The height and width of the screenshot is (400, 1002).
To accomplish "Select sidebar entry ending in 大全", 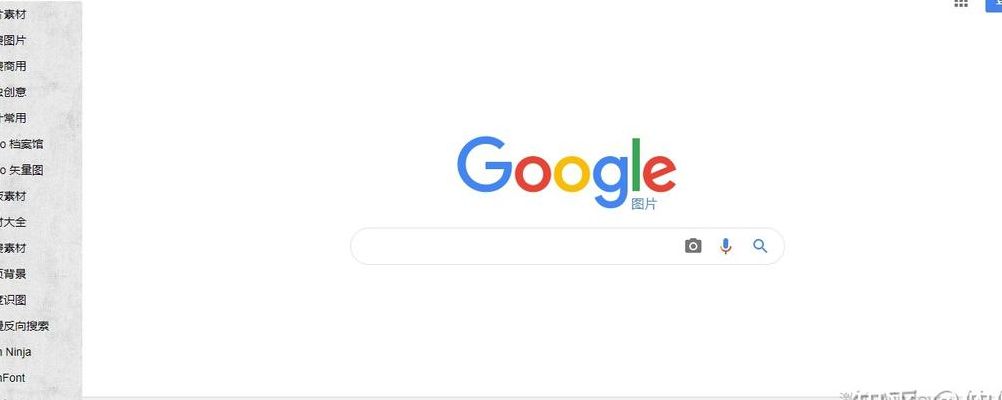I will [13, 222].
